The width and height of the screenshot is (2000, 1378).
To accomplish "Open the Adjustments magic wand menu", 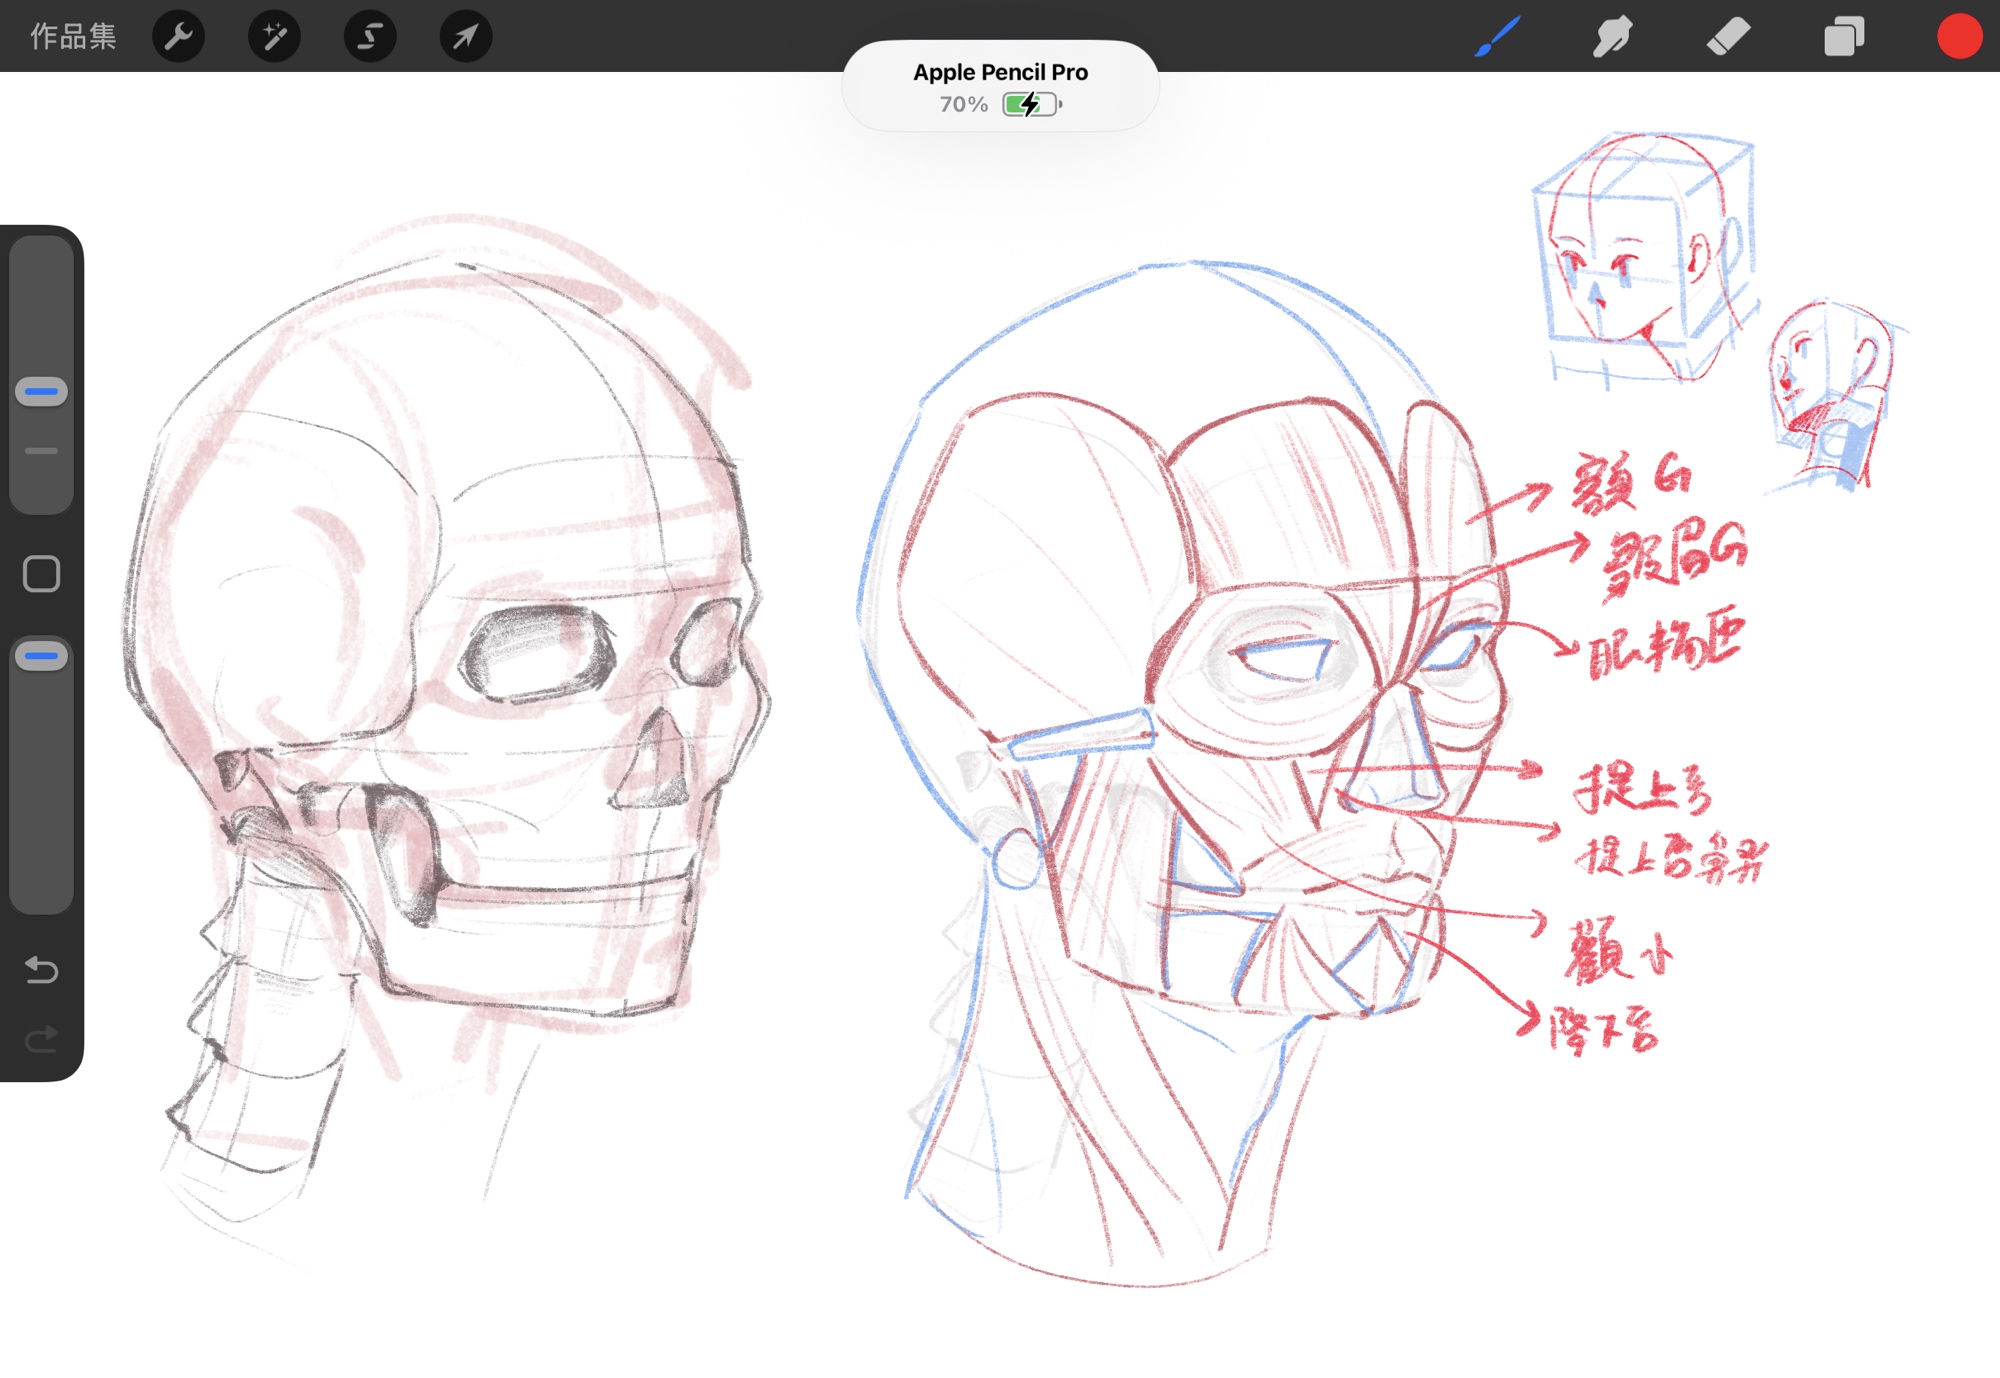I will (x=274, y=37).
